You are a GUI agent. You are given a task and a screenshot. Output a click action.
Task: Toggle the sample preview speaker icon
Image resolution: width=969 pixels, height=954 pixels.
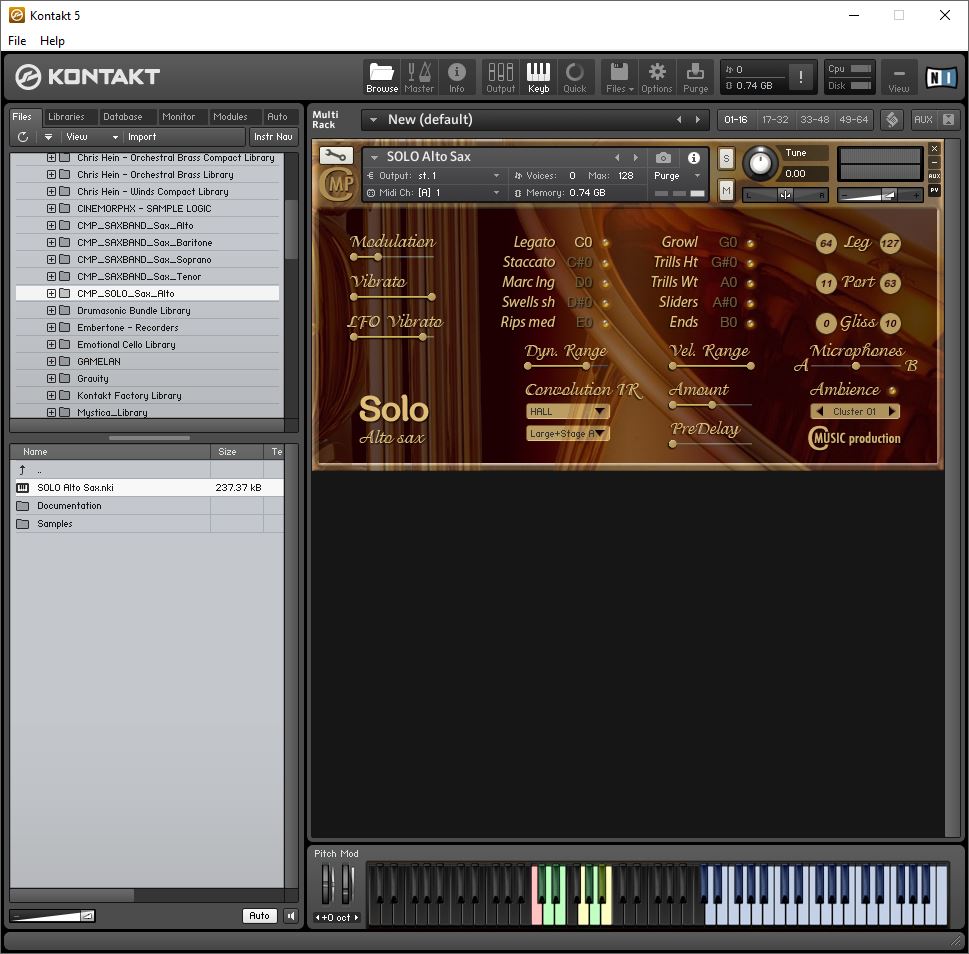click(x=290, y=916)
